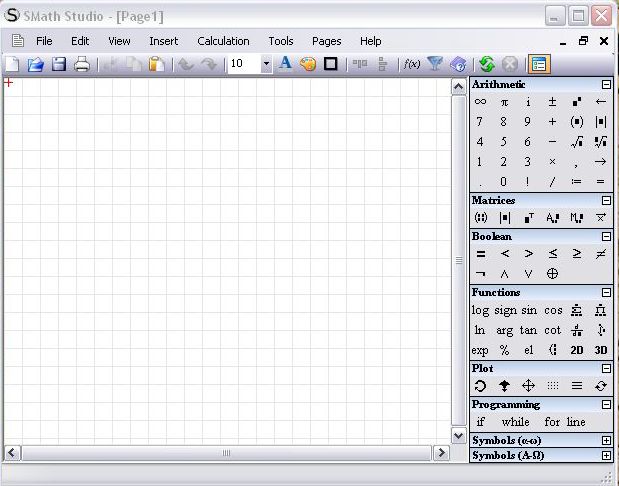Collapse the Programming panel
Viewport: 619px width, 486px height.
606,405
